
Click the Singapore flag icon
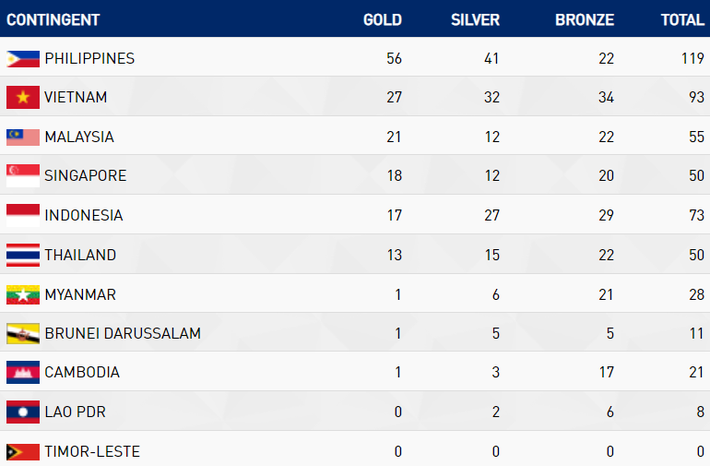coord(22,176)
